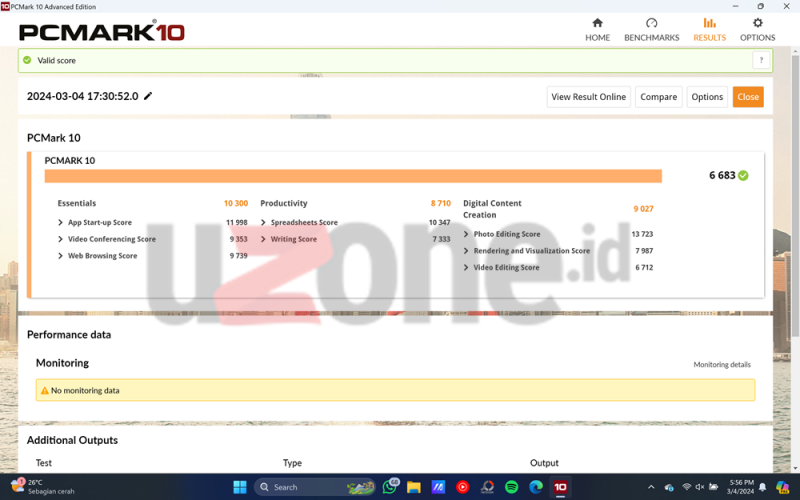The height and width of the screenshot is (500, 800).
Task: Edit the result name with pencil icon
Action: click(148, 96)
